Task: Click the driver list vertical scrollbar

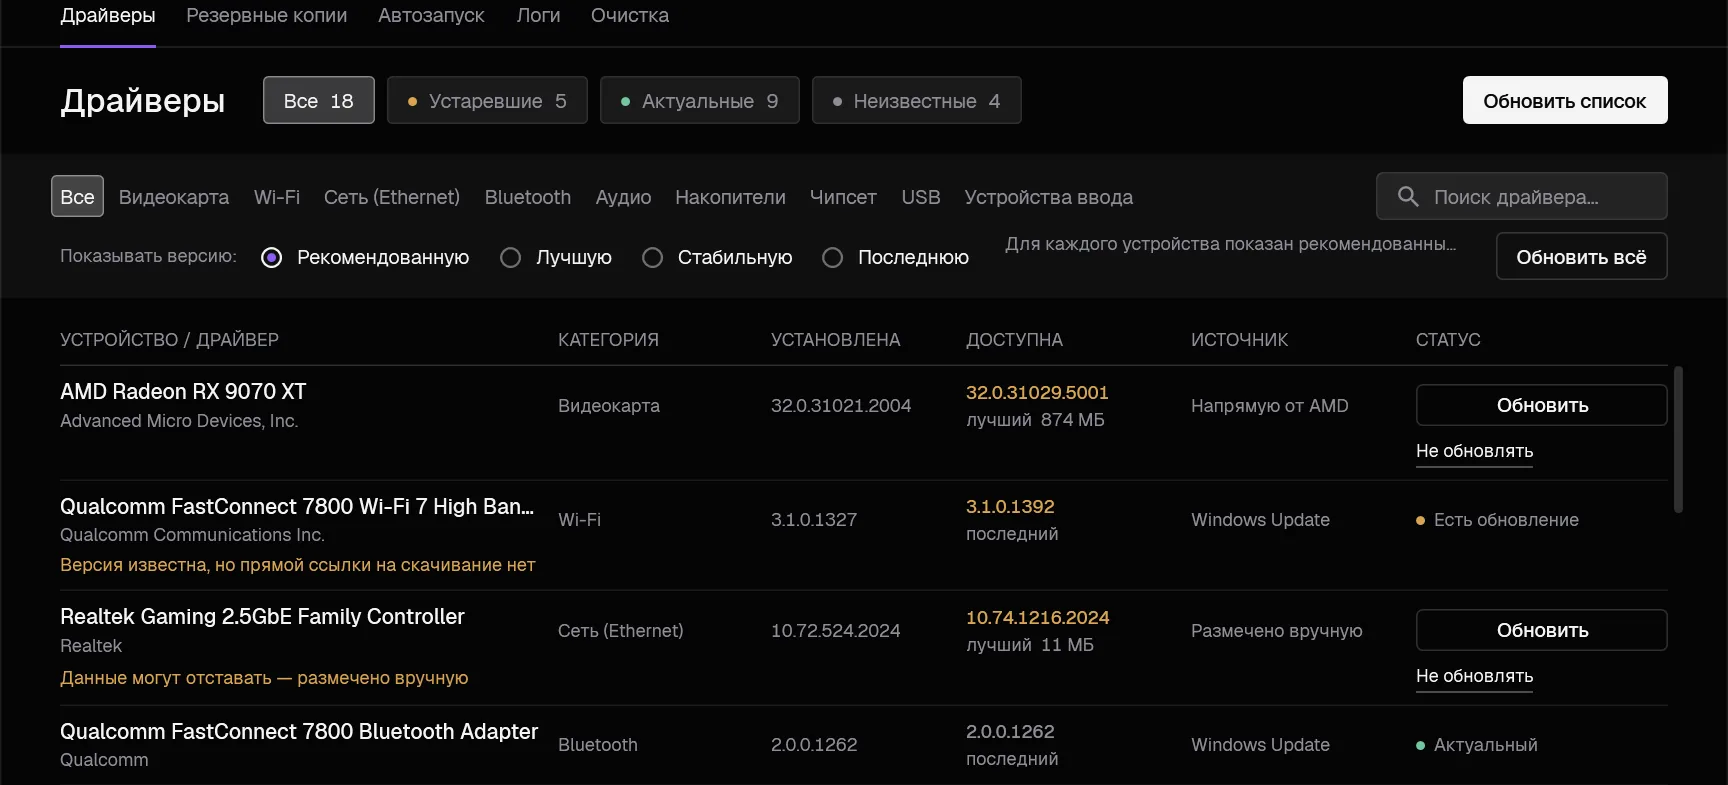Action: 1678,439
